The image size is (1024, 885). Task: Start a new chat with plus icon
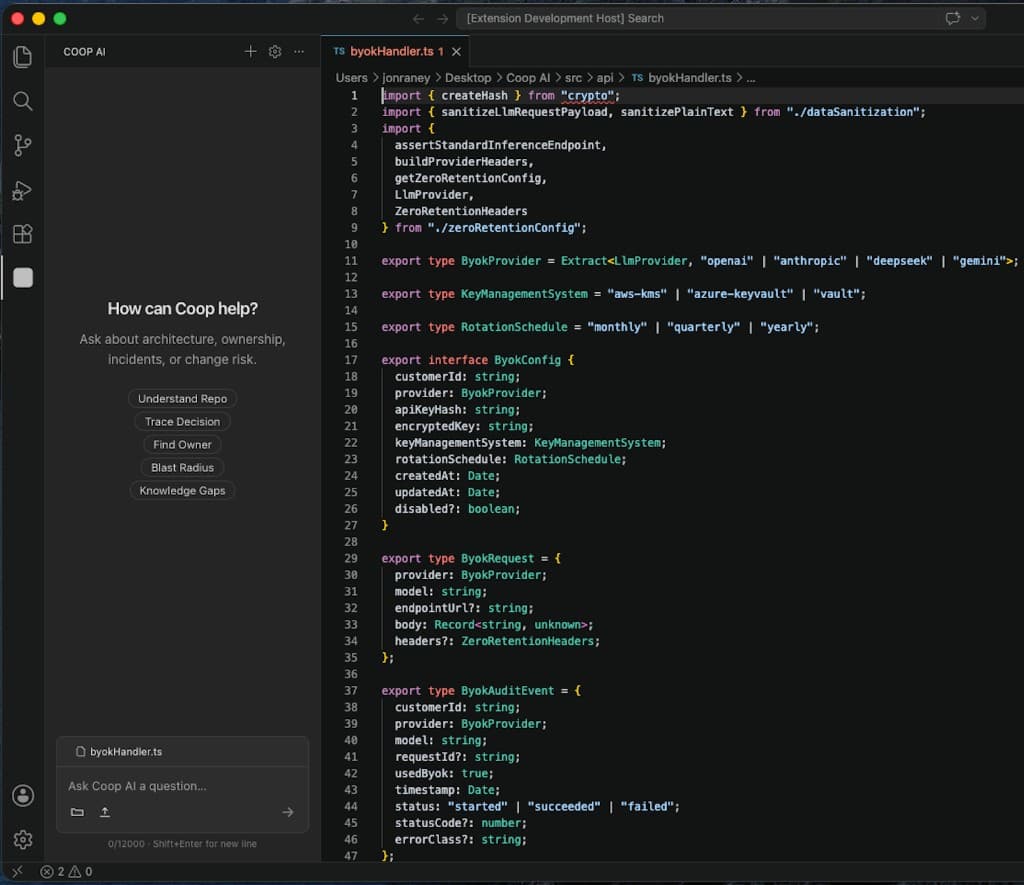(x=250, y=52)
